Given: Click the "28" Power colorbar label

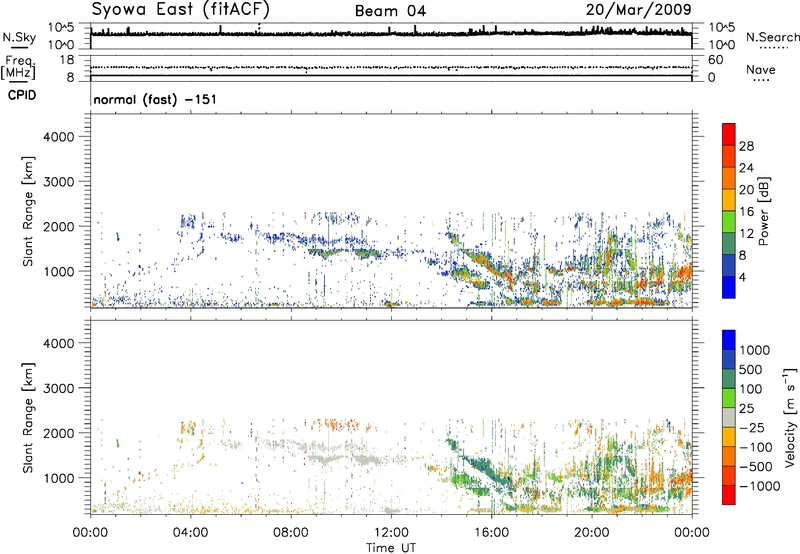Looking at the screenshot, I should pos(746,146).
